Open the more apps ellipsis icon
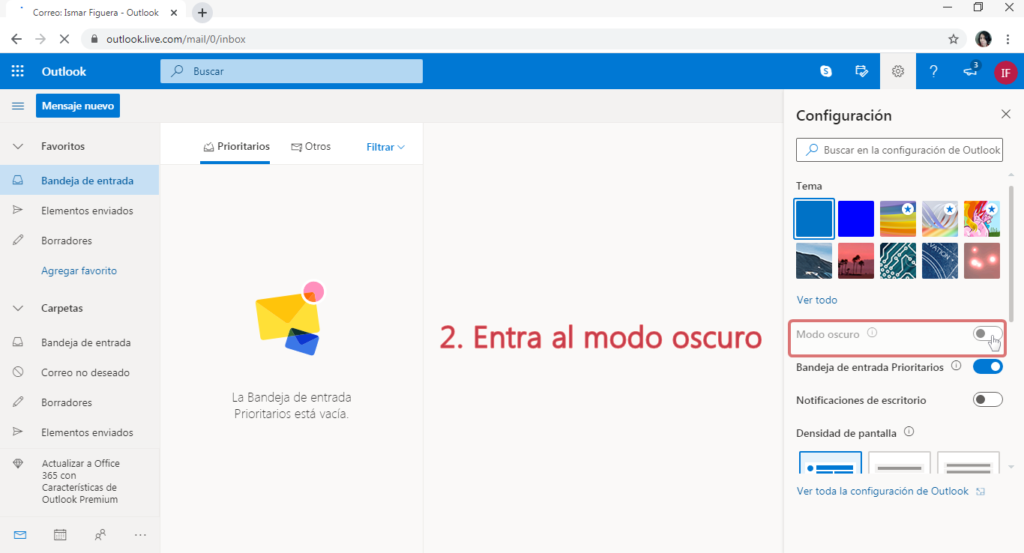This screenshot has height=553, width=1024. (x=140, y=535)
